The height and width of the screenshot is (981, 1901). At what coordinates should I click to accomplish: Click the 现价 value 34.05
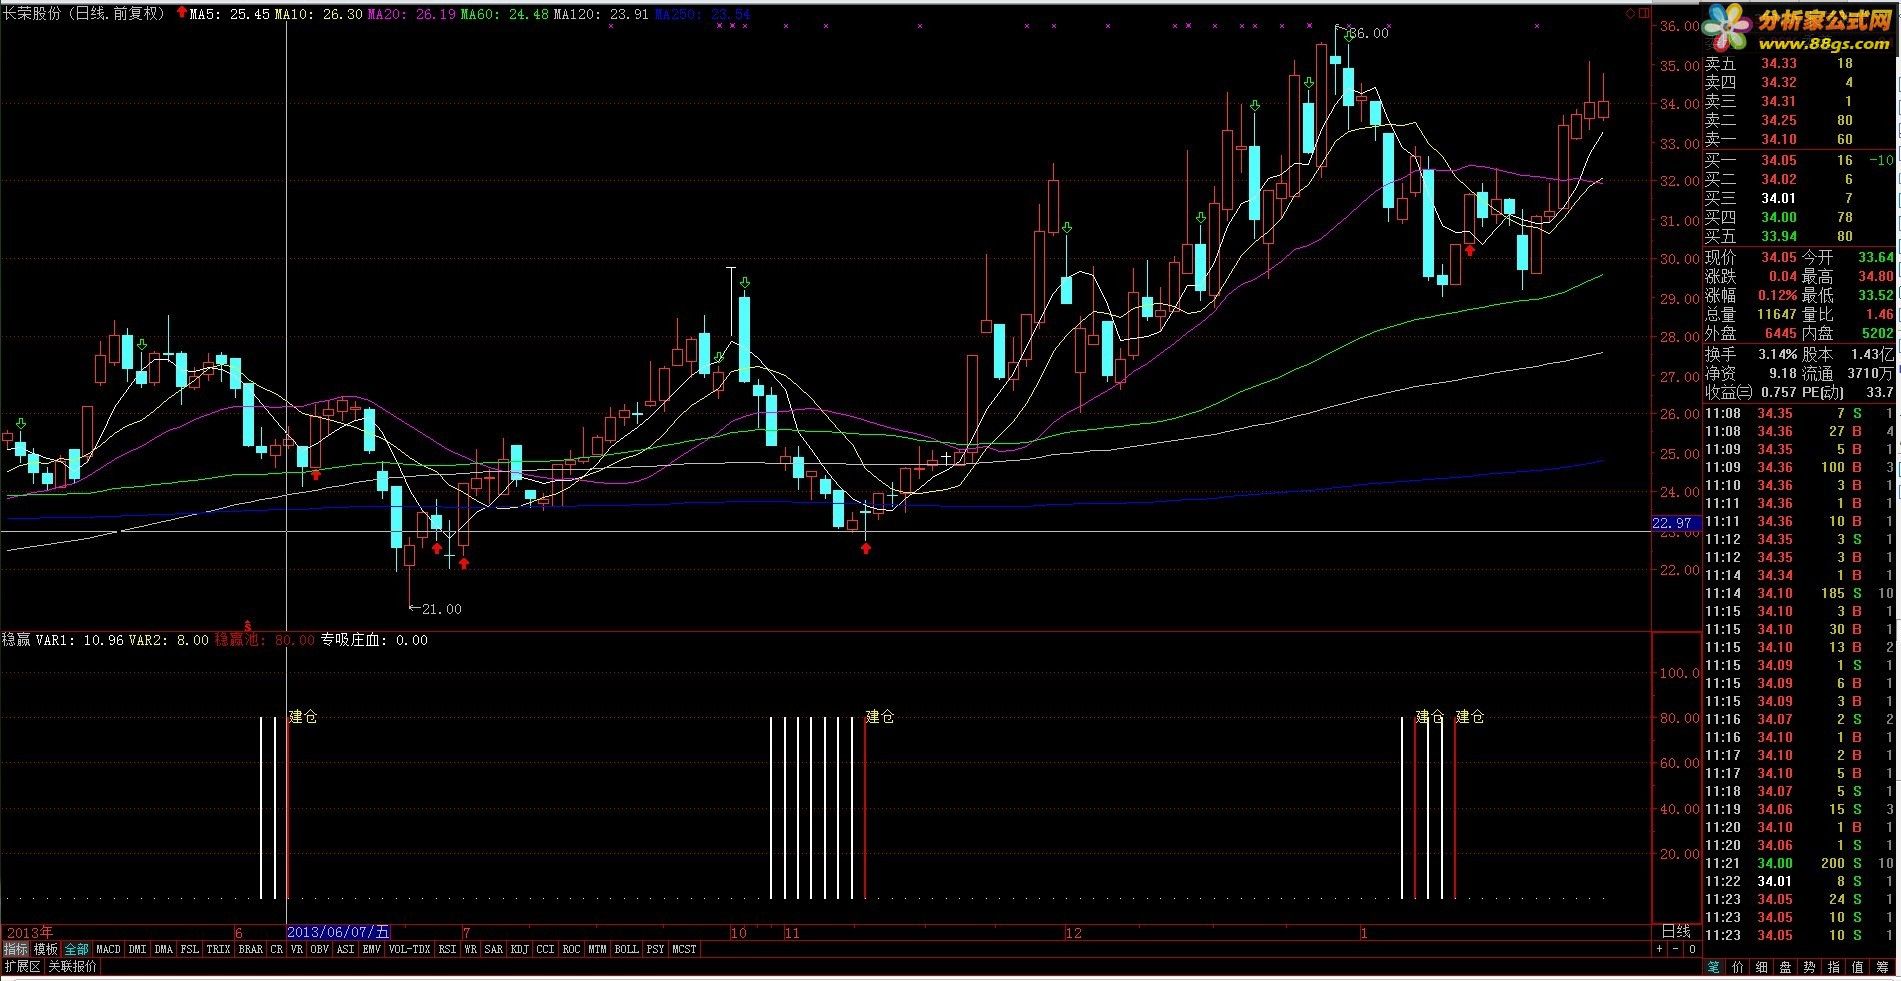1779,258
